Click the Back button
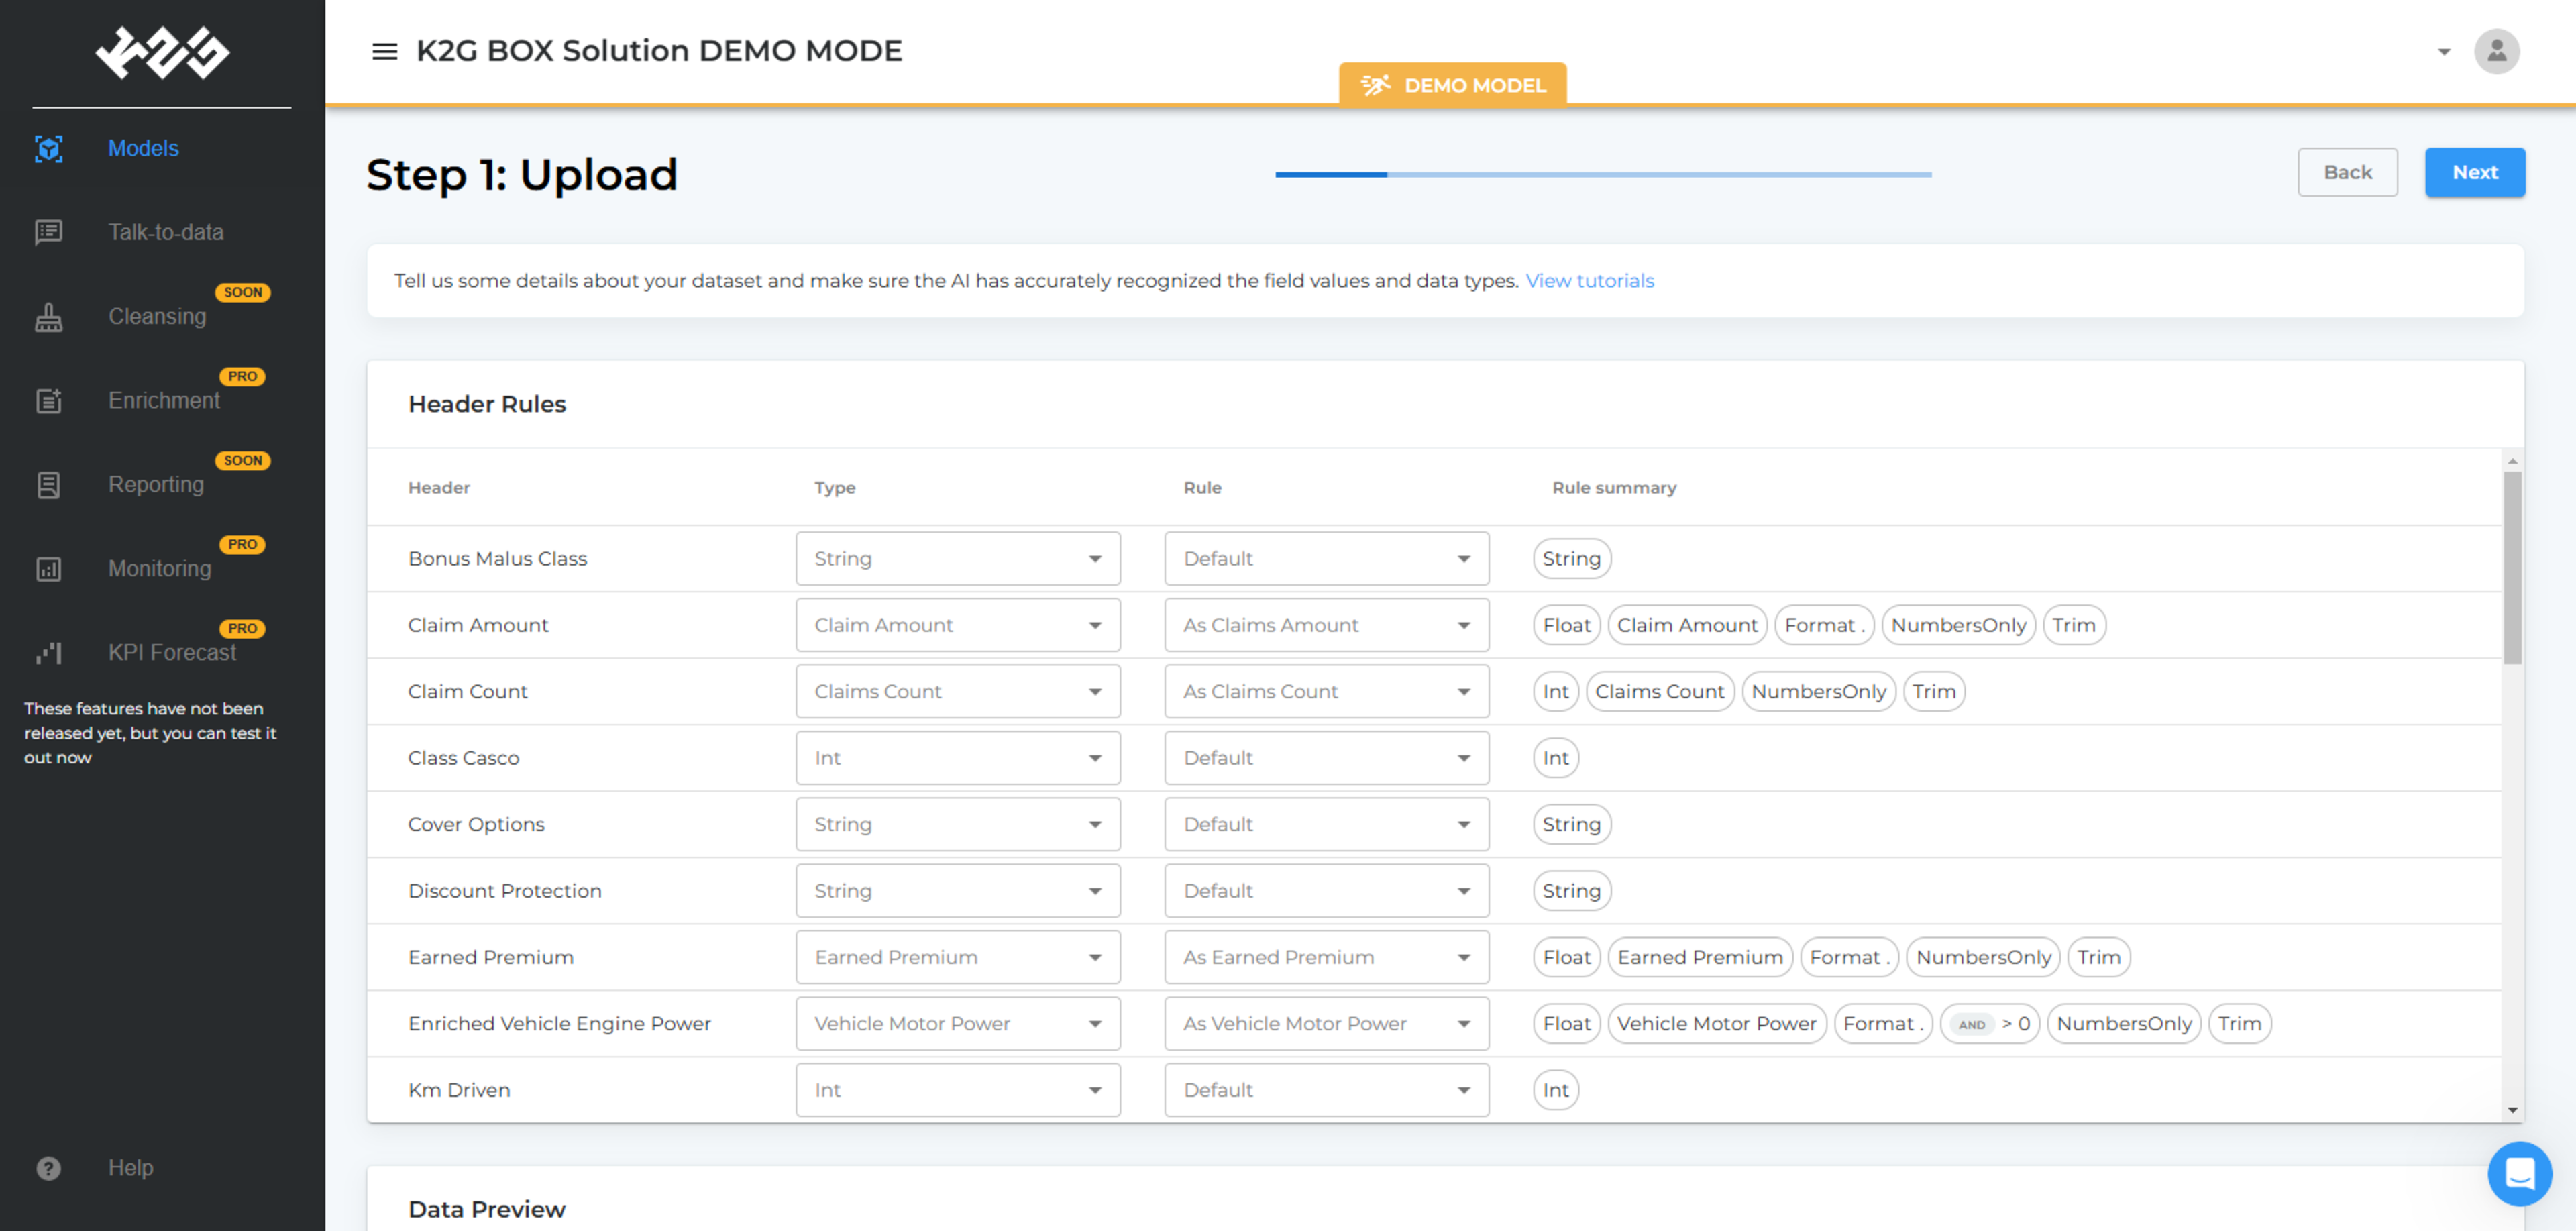The width and height of the screenshot is (2576, 1231). [x=2346, y=172]
